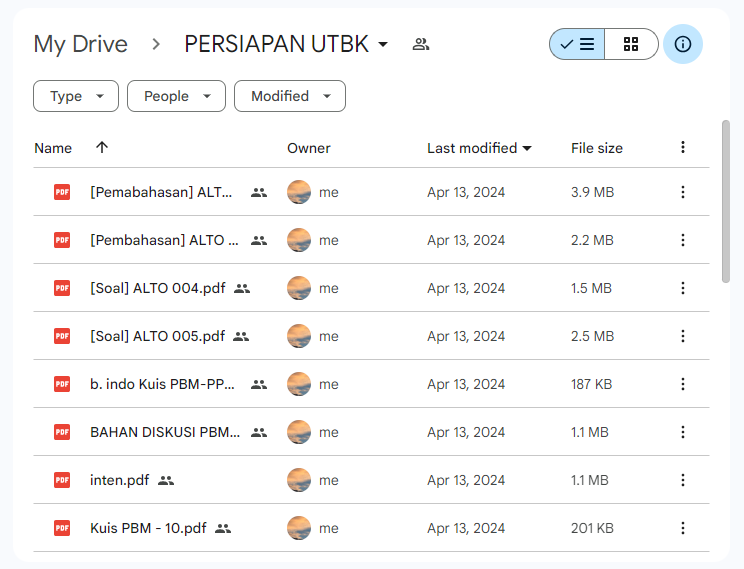Click PDF icon beside [Soal] ALTO 005.pdf
The height and width of the screenshot is (569, 744).
click(62, 336)
